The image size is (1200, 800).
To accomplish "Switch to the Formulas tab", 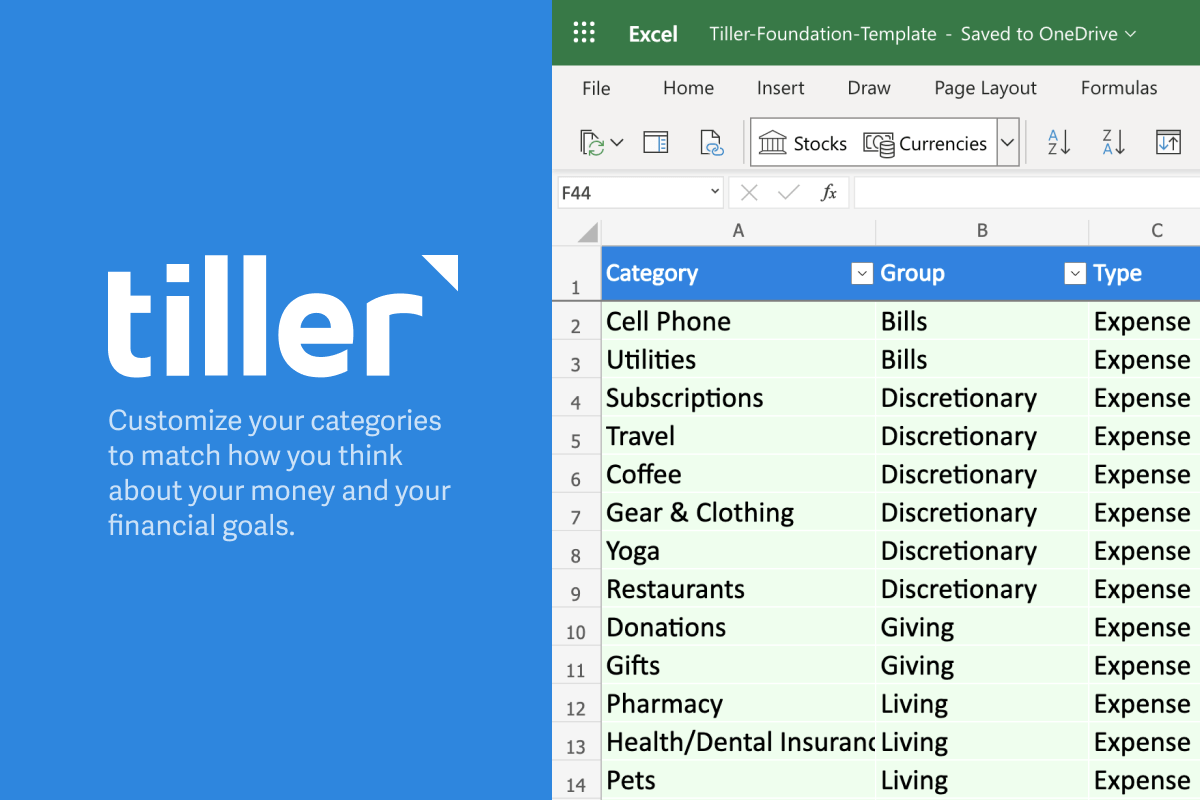I will pyautogui.click(x=1119, y=88).
